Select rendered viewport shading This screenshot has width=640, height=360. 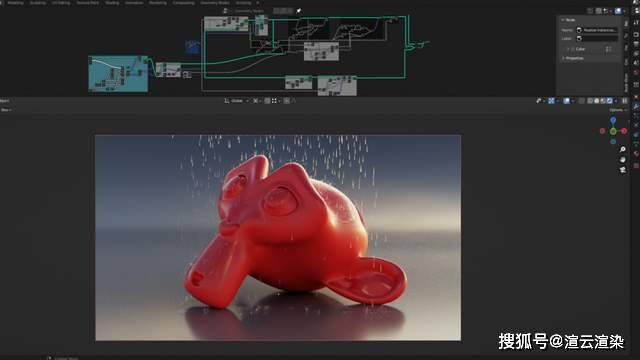click(610, 101)
